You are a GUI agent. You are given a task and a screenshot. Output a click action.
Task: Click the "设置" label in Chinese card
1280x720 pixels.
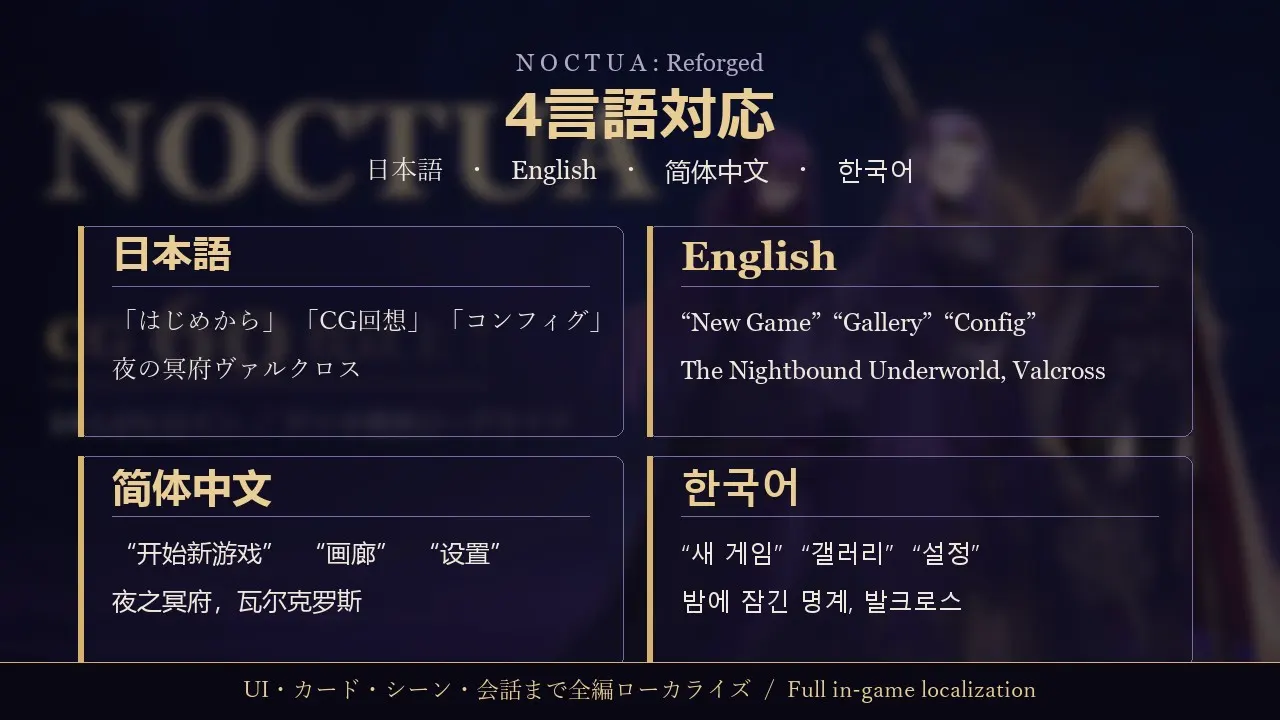pyautogui.click(x=465, y=553)
